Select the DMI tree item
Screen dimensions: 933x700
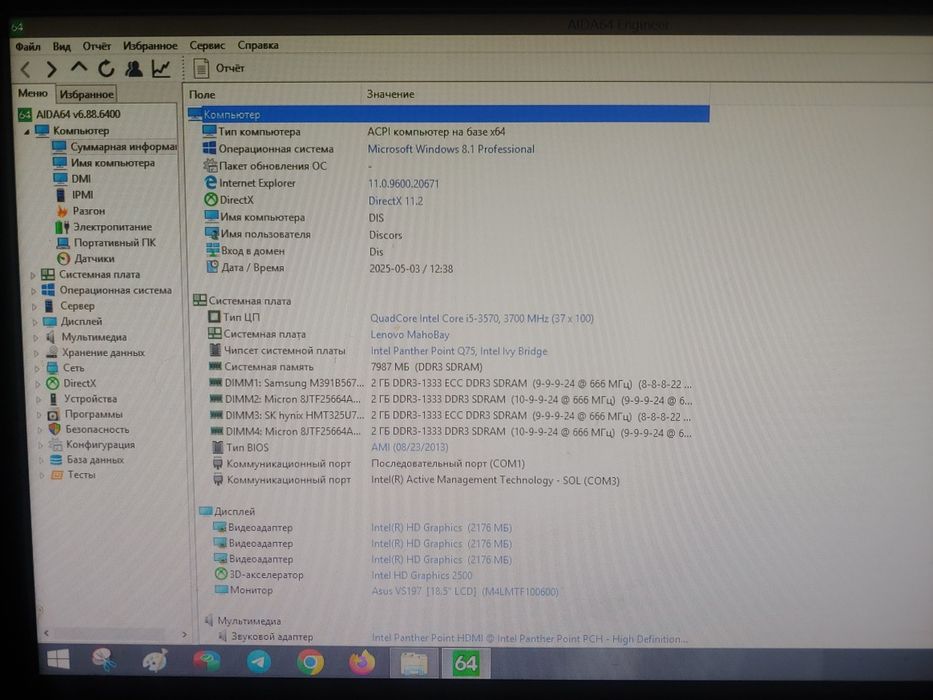coord(72,179)
